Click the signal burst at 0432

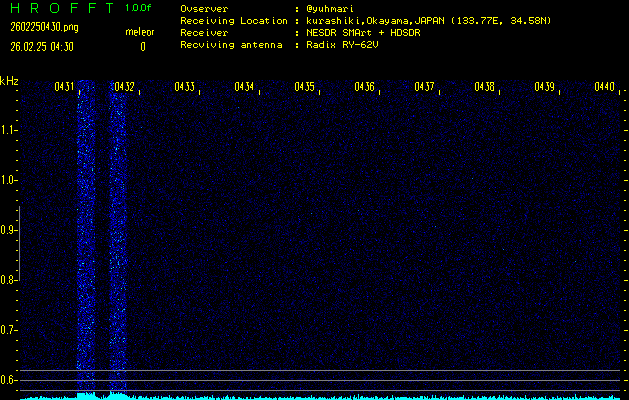tap(118, 240)
